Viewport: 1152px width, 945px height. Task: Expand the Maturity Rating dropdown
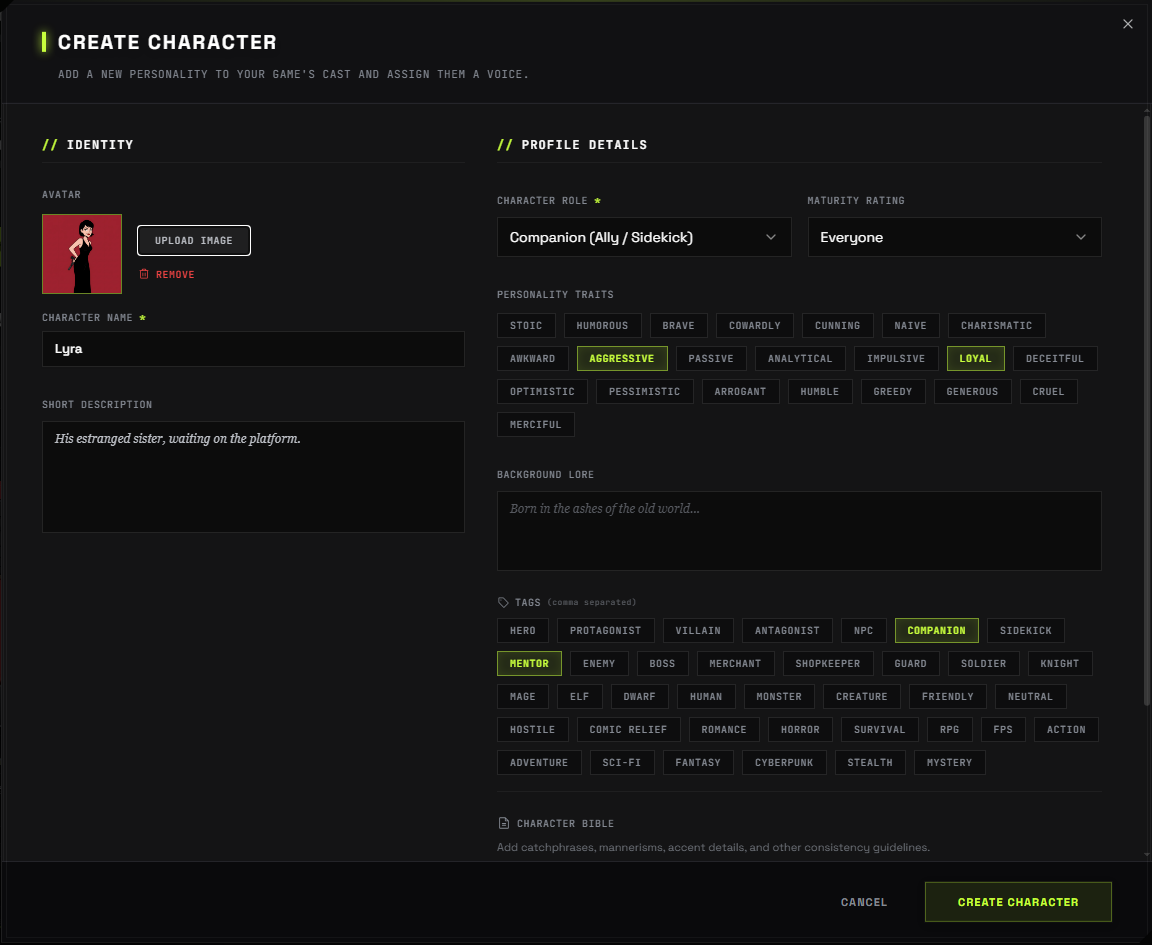tap(954, 237)
